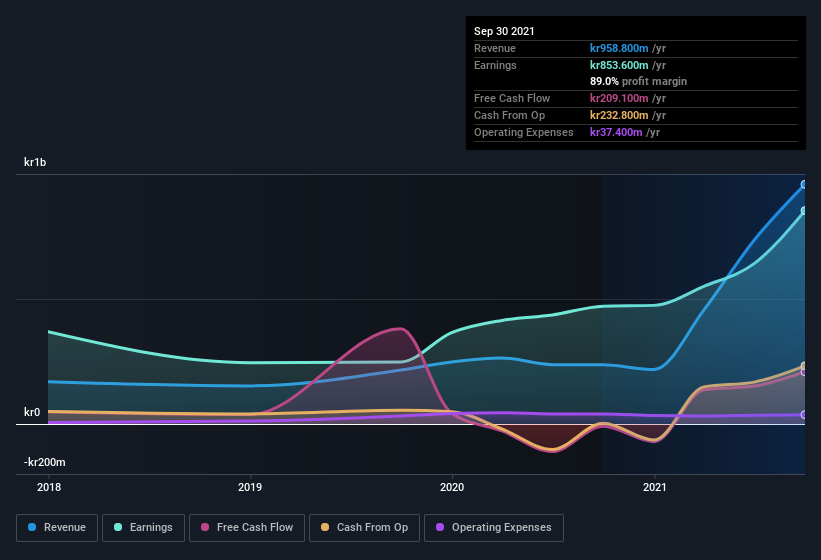Toggle the Earnings legend button
The height and width of the screenshot is (560, 821).
(143, 528)
